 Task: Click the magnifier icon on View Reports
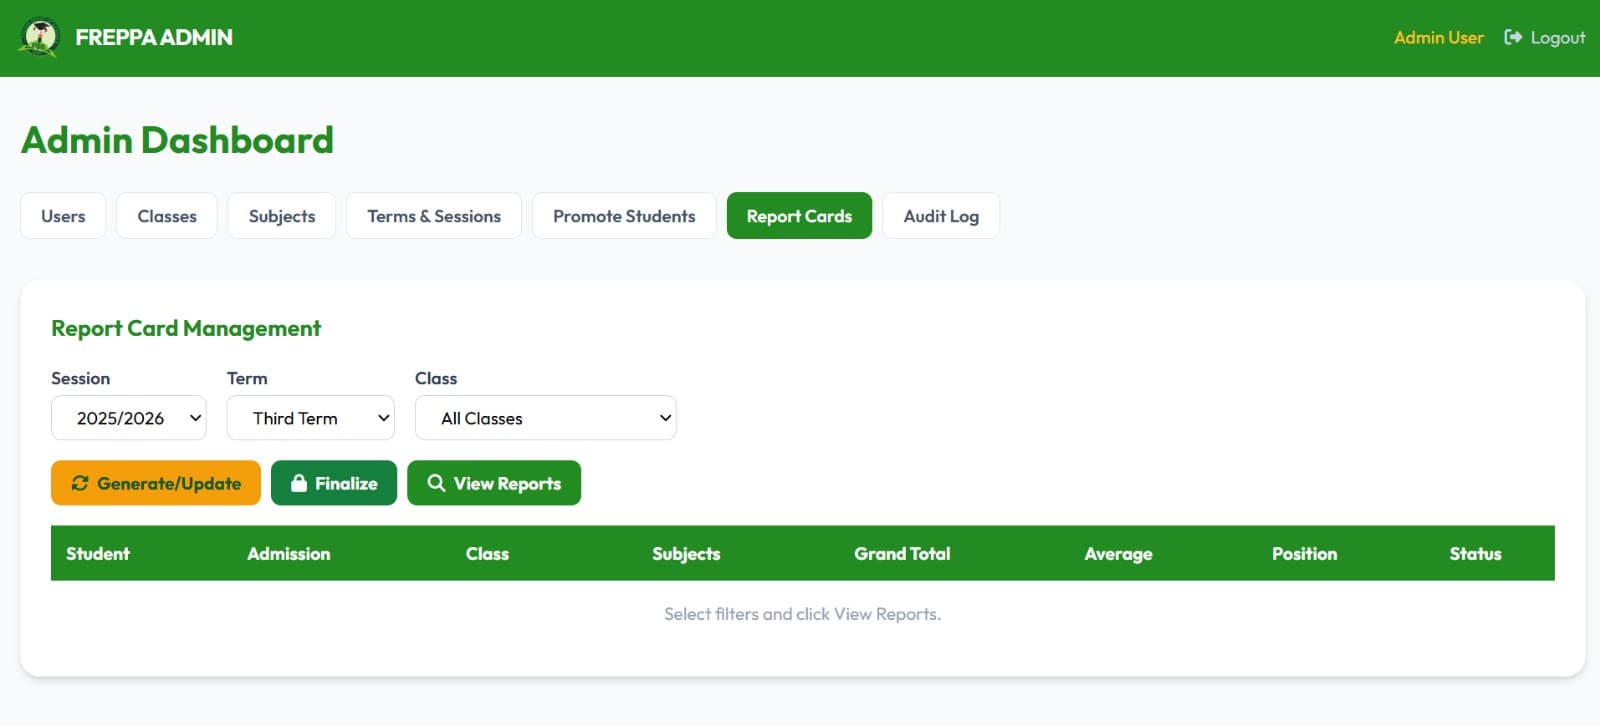(436, 483)
